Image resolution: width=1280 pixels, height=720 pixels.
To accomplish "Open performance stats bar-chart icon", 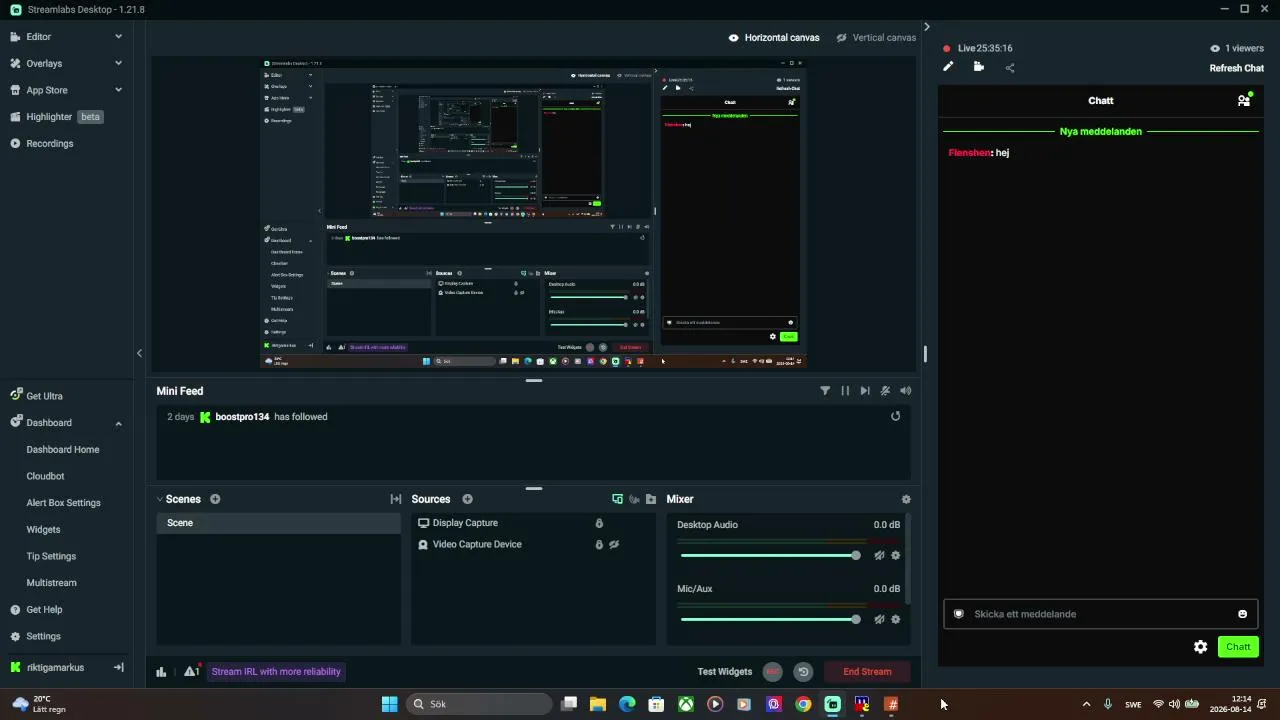I will pyautogui.click(x=161, y=672).
